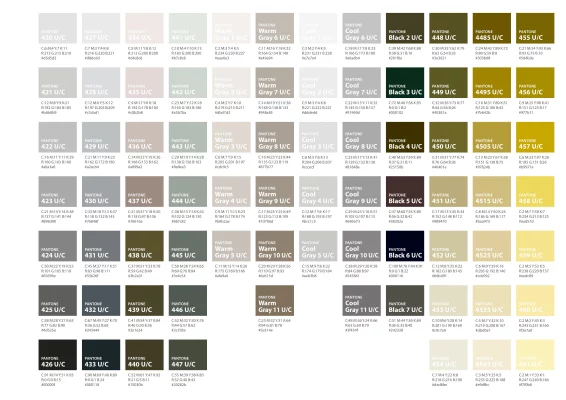Screen dimensions: 566x400
Task: Click the Cool Gray 7 U/C swatch
Action: pyautogui.click(x=362, y=83)
